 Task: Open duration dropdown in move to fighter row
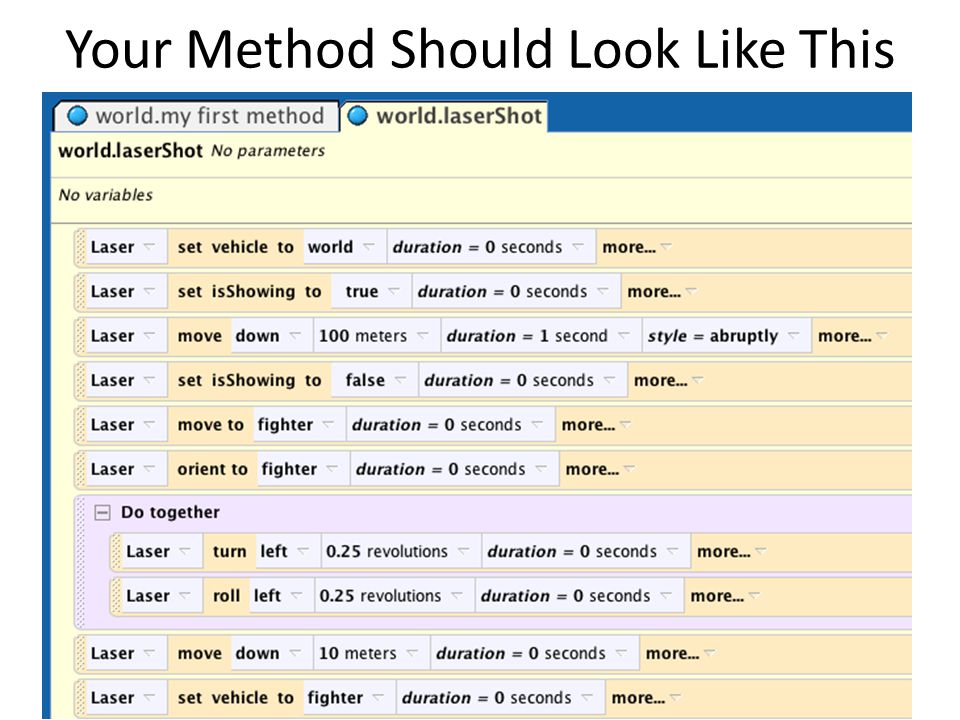point(451,424)
